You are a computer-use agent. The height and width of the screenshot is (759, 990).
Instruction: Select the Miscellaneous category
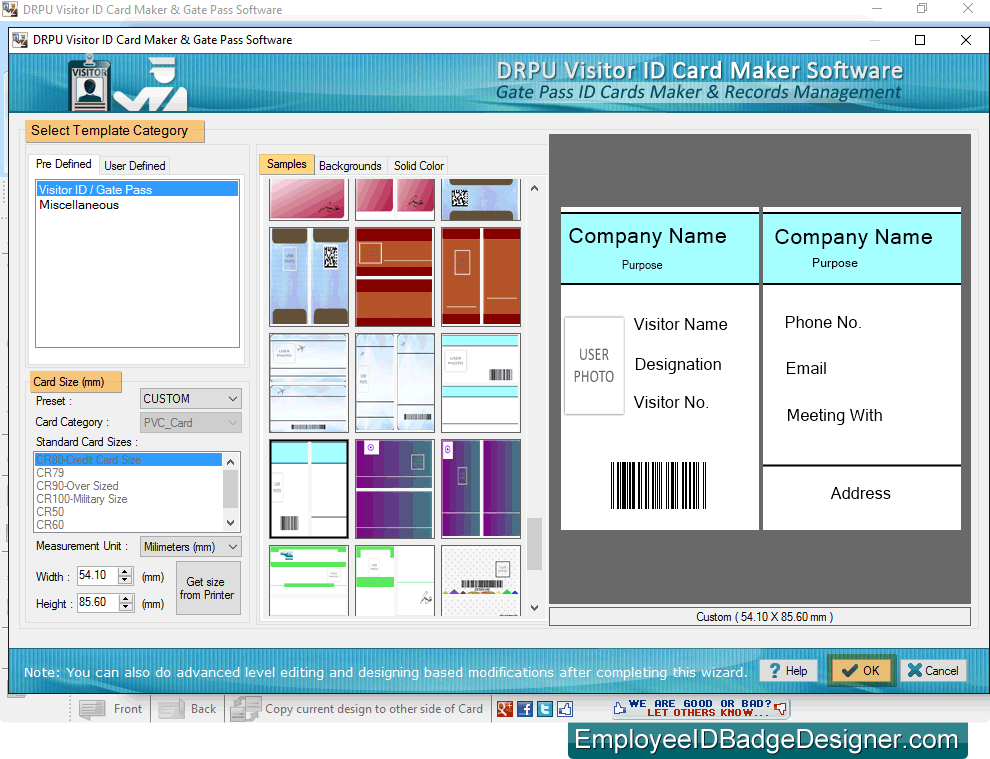click(137, 205)
